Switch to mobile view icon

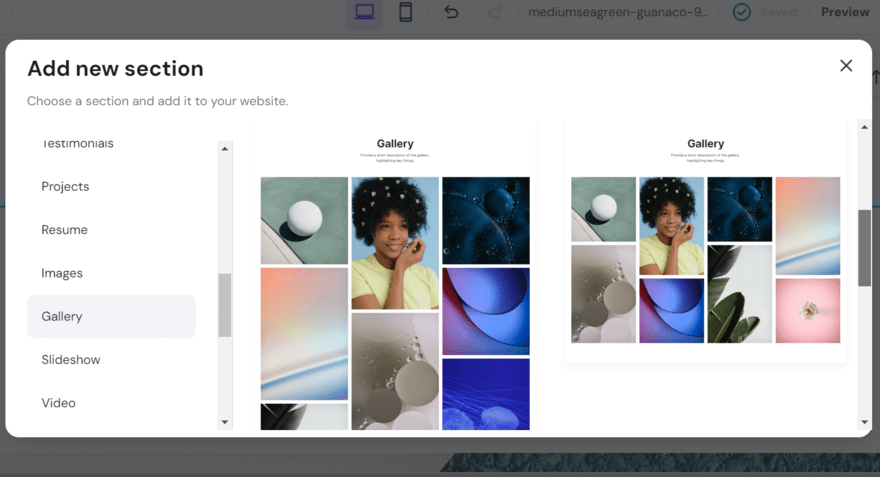pos(406,12)
